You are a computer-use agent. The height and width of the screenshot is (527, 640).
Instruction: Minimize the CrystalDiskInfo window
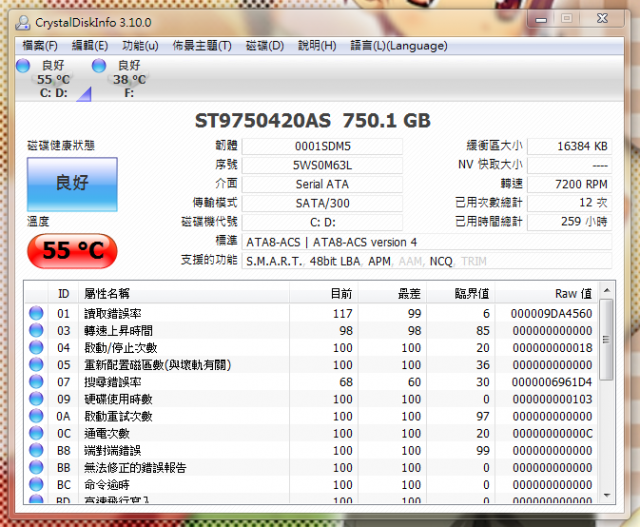pos(541,19)
